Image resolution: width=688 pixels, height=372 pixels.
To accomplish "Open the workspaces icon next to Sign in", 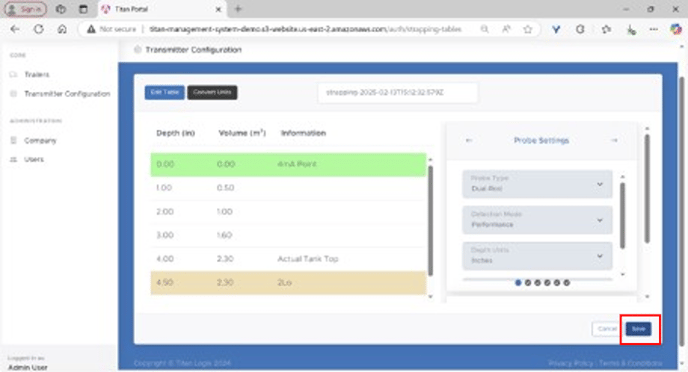I will [x=61, y=9].
